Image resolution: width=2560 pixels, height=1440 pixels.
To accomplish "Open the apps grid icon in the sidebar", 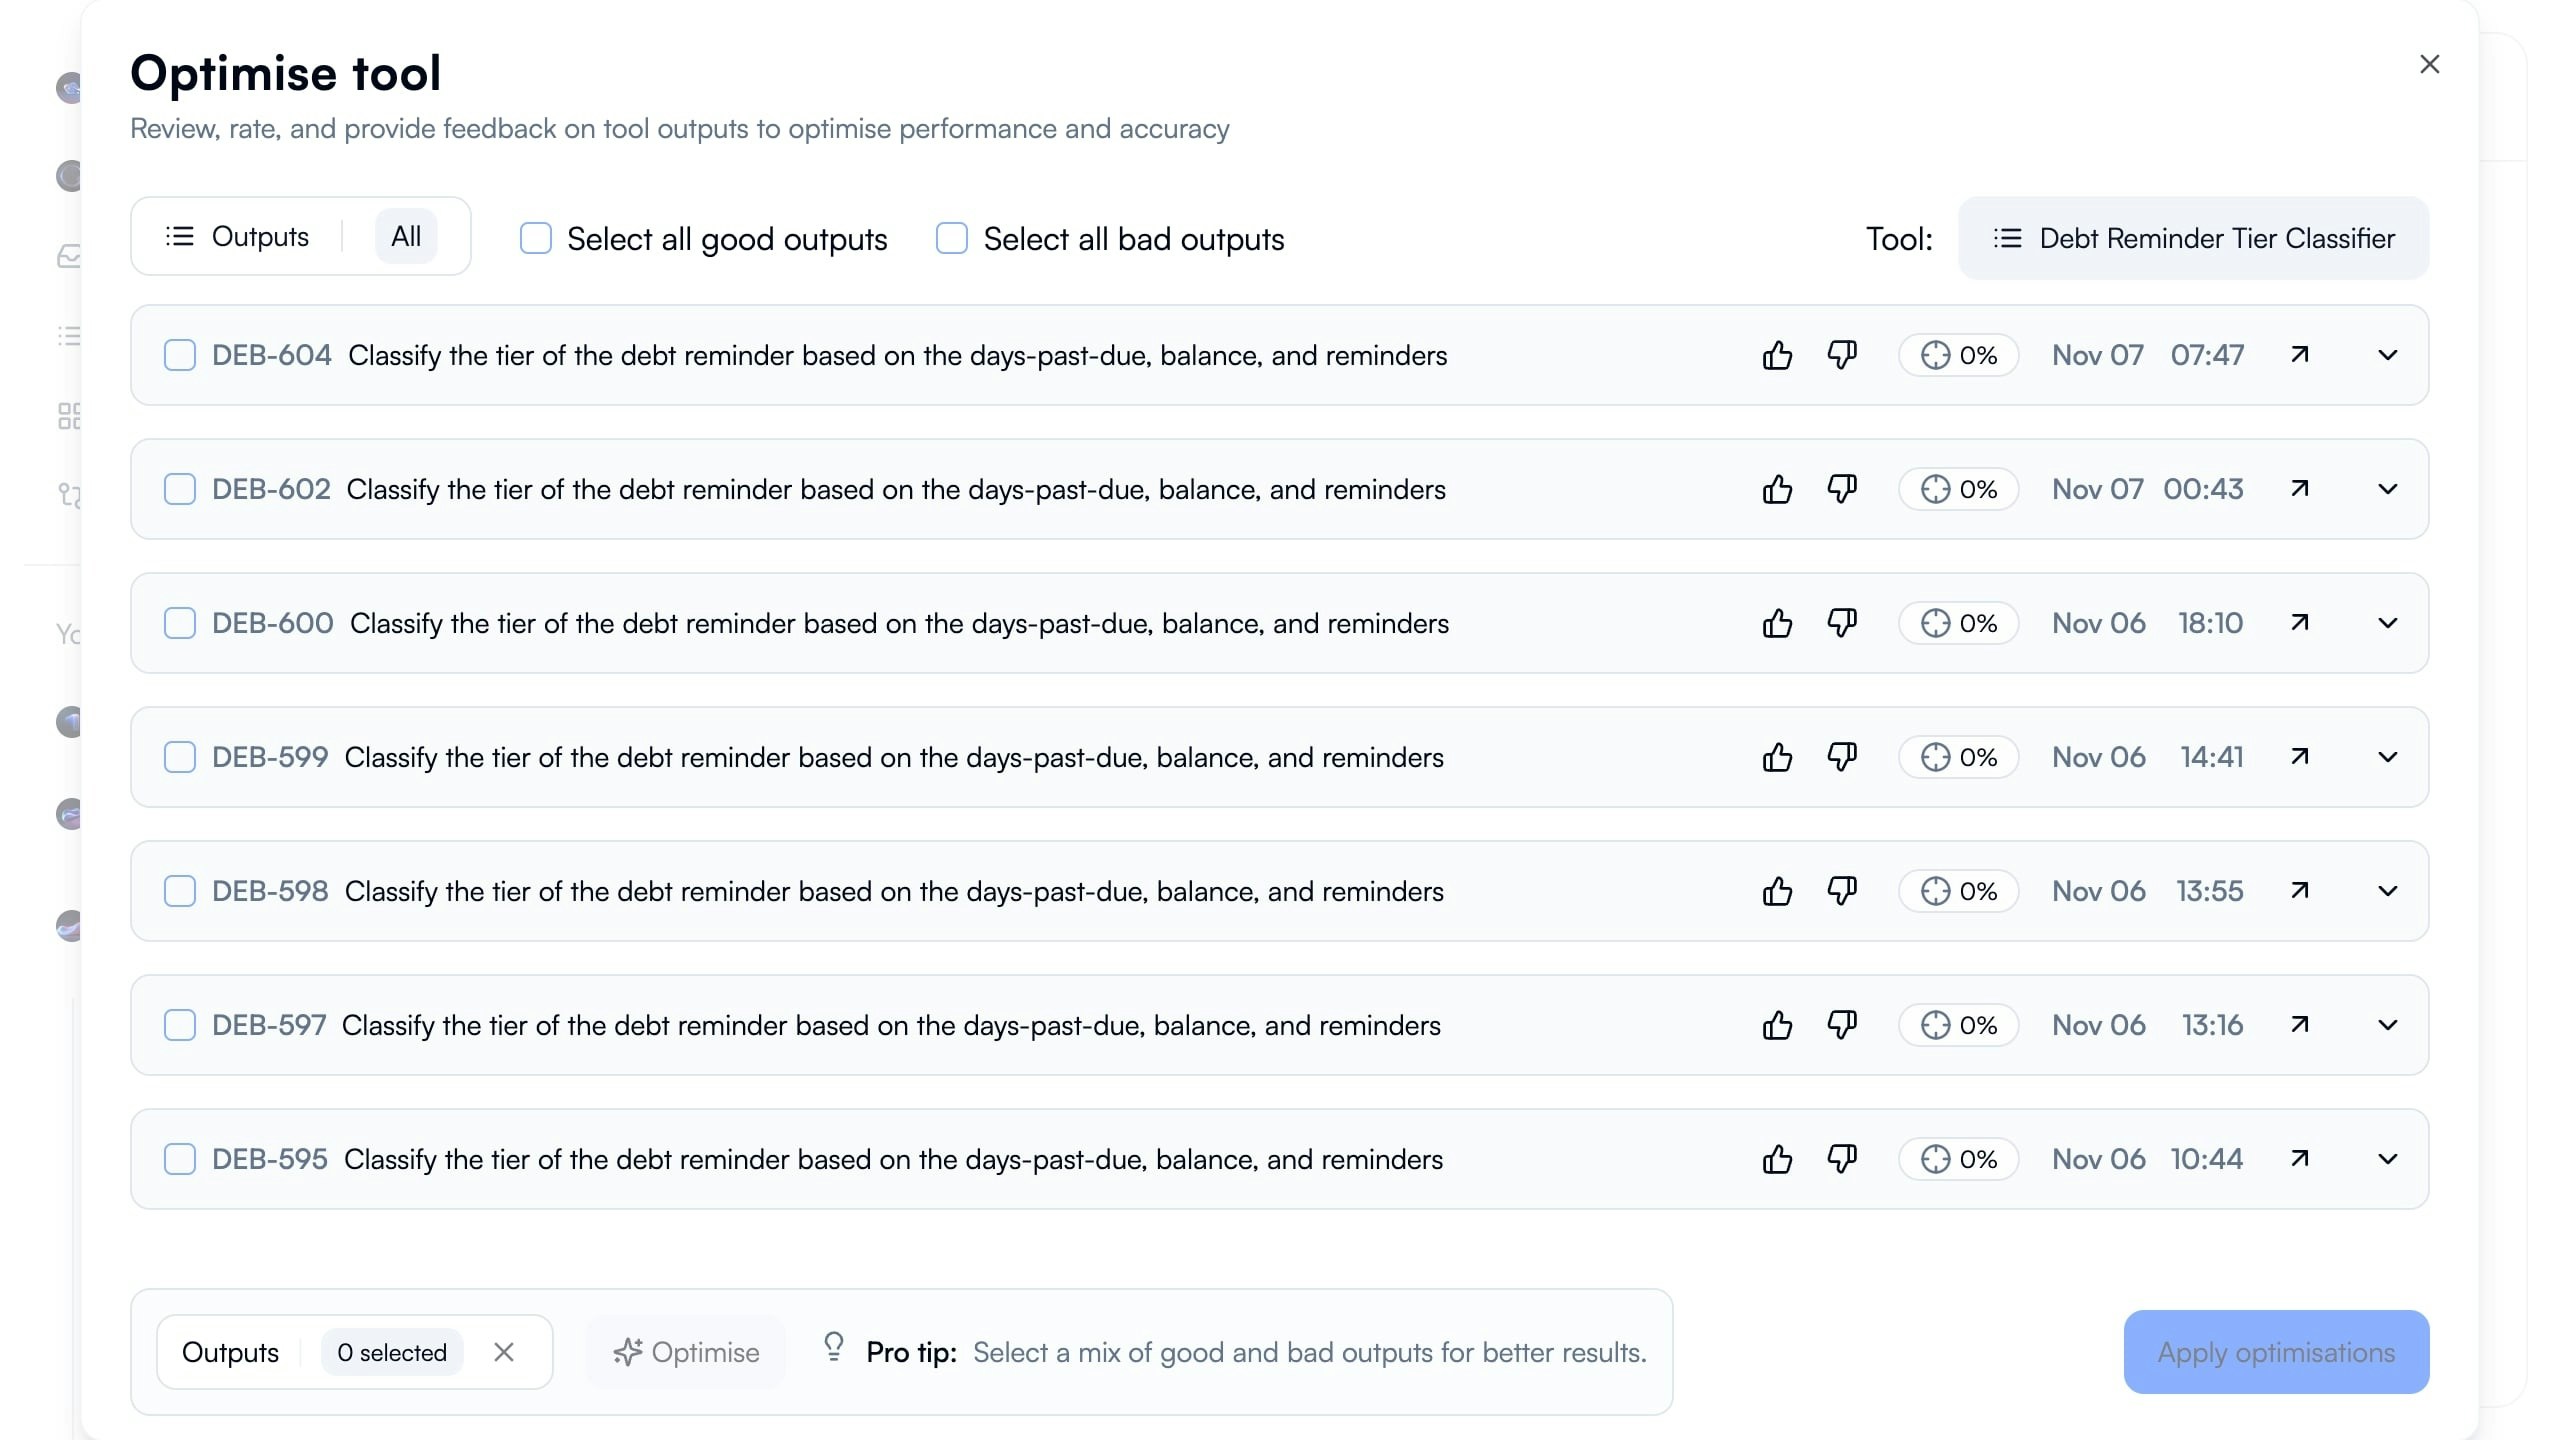I will [x=69, y=416].
